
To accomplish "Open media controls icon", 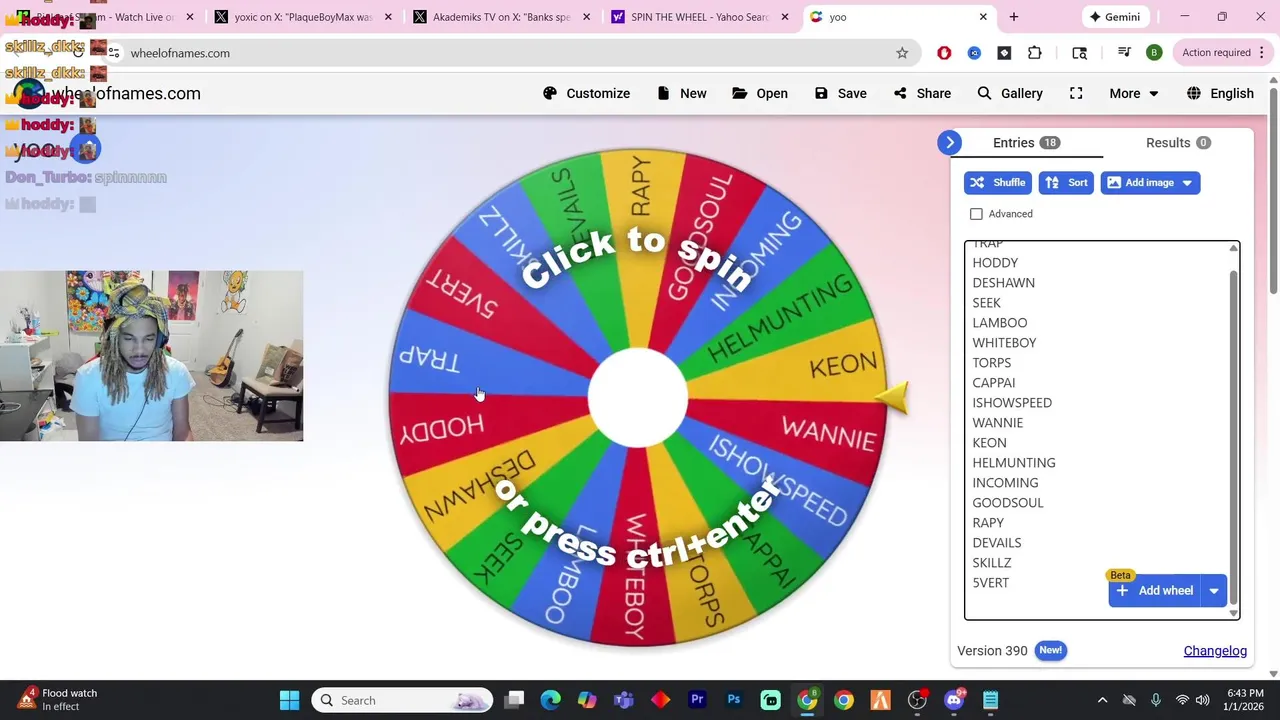I will [x=1124, y=53].
